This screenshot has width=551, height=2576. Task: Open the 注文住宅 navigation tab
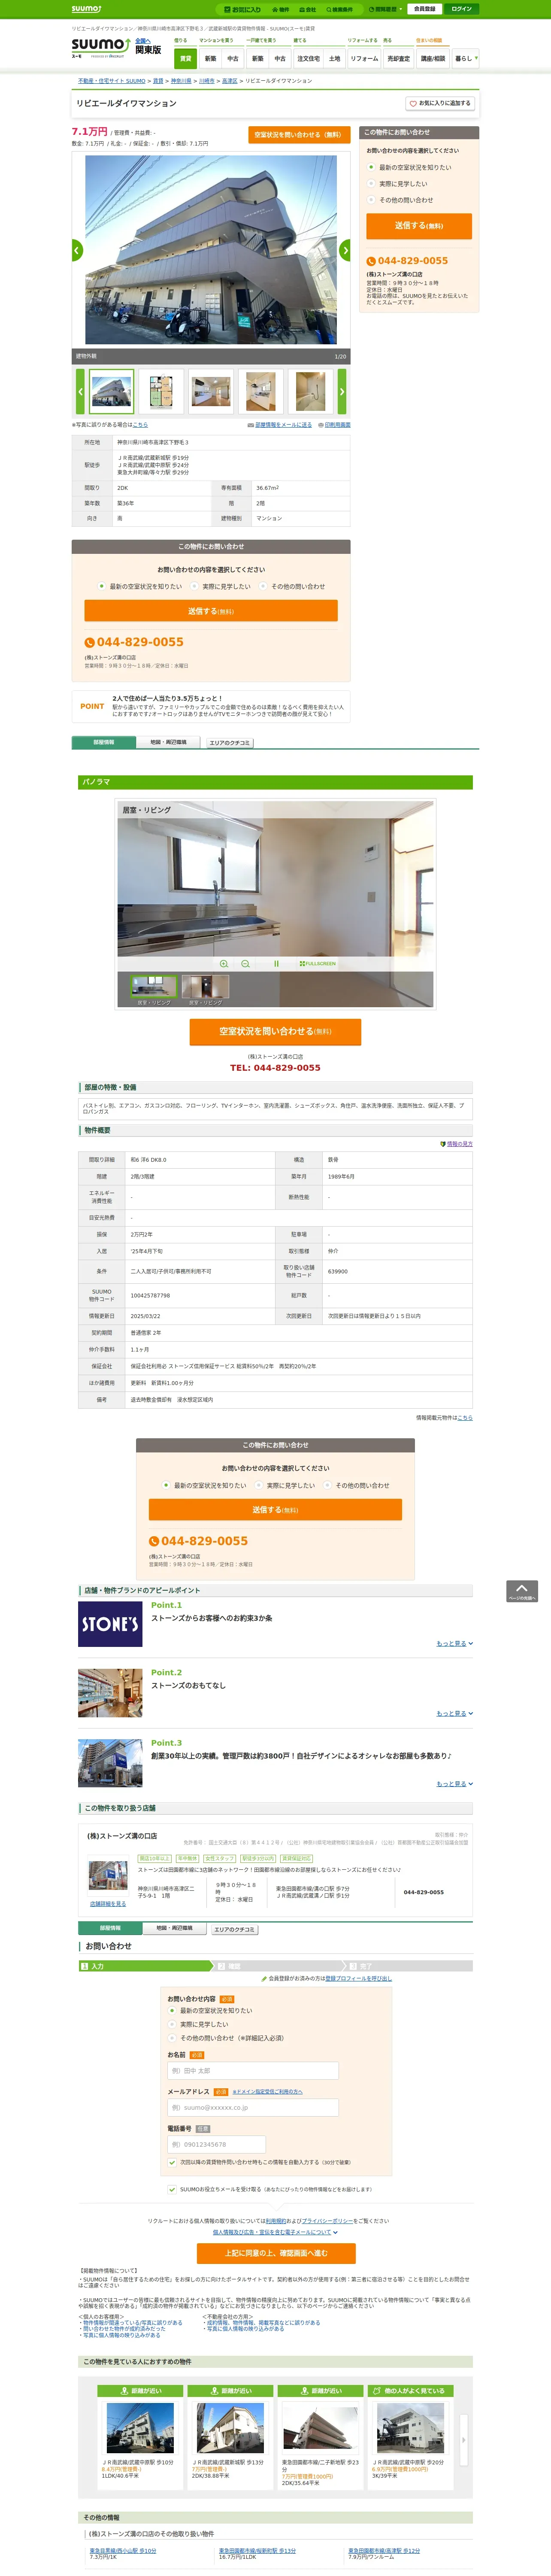coord(308,58)
